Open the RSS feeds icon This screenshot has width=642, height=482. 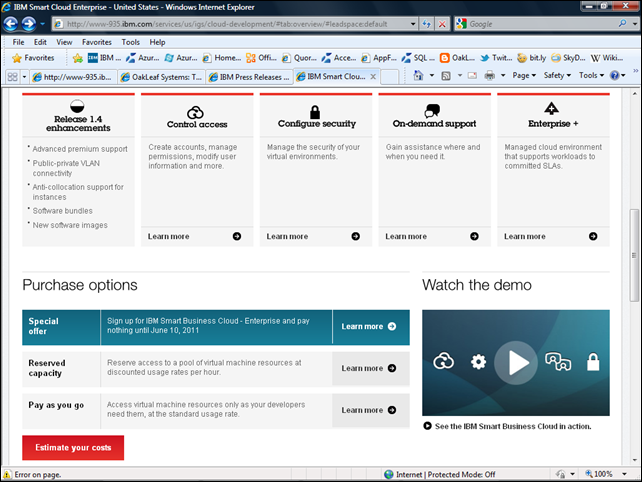tap(446, 75)
